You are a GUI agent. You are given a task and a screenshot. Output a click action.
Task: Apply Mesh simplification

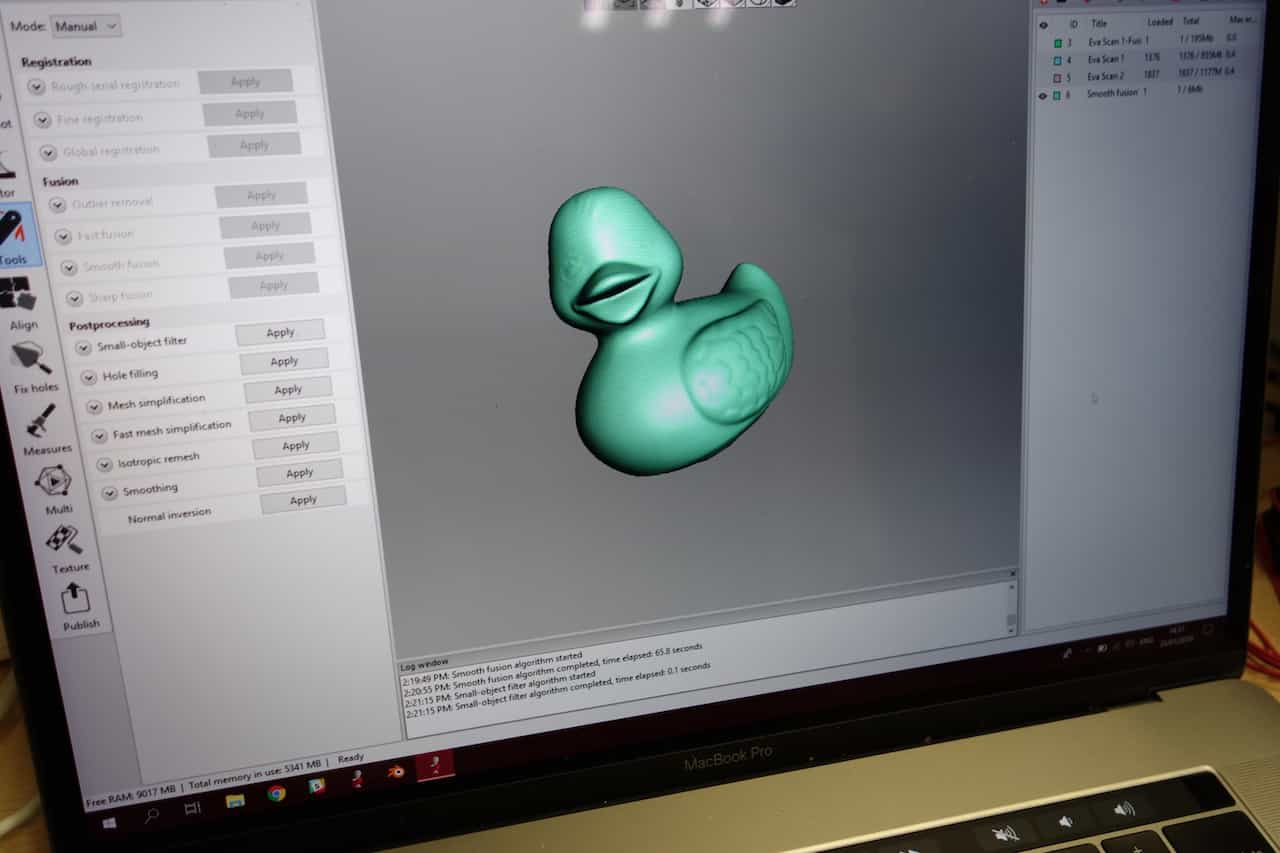[288, 389]
